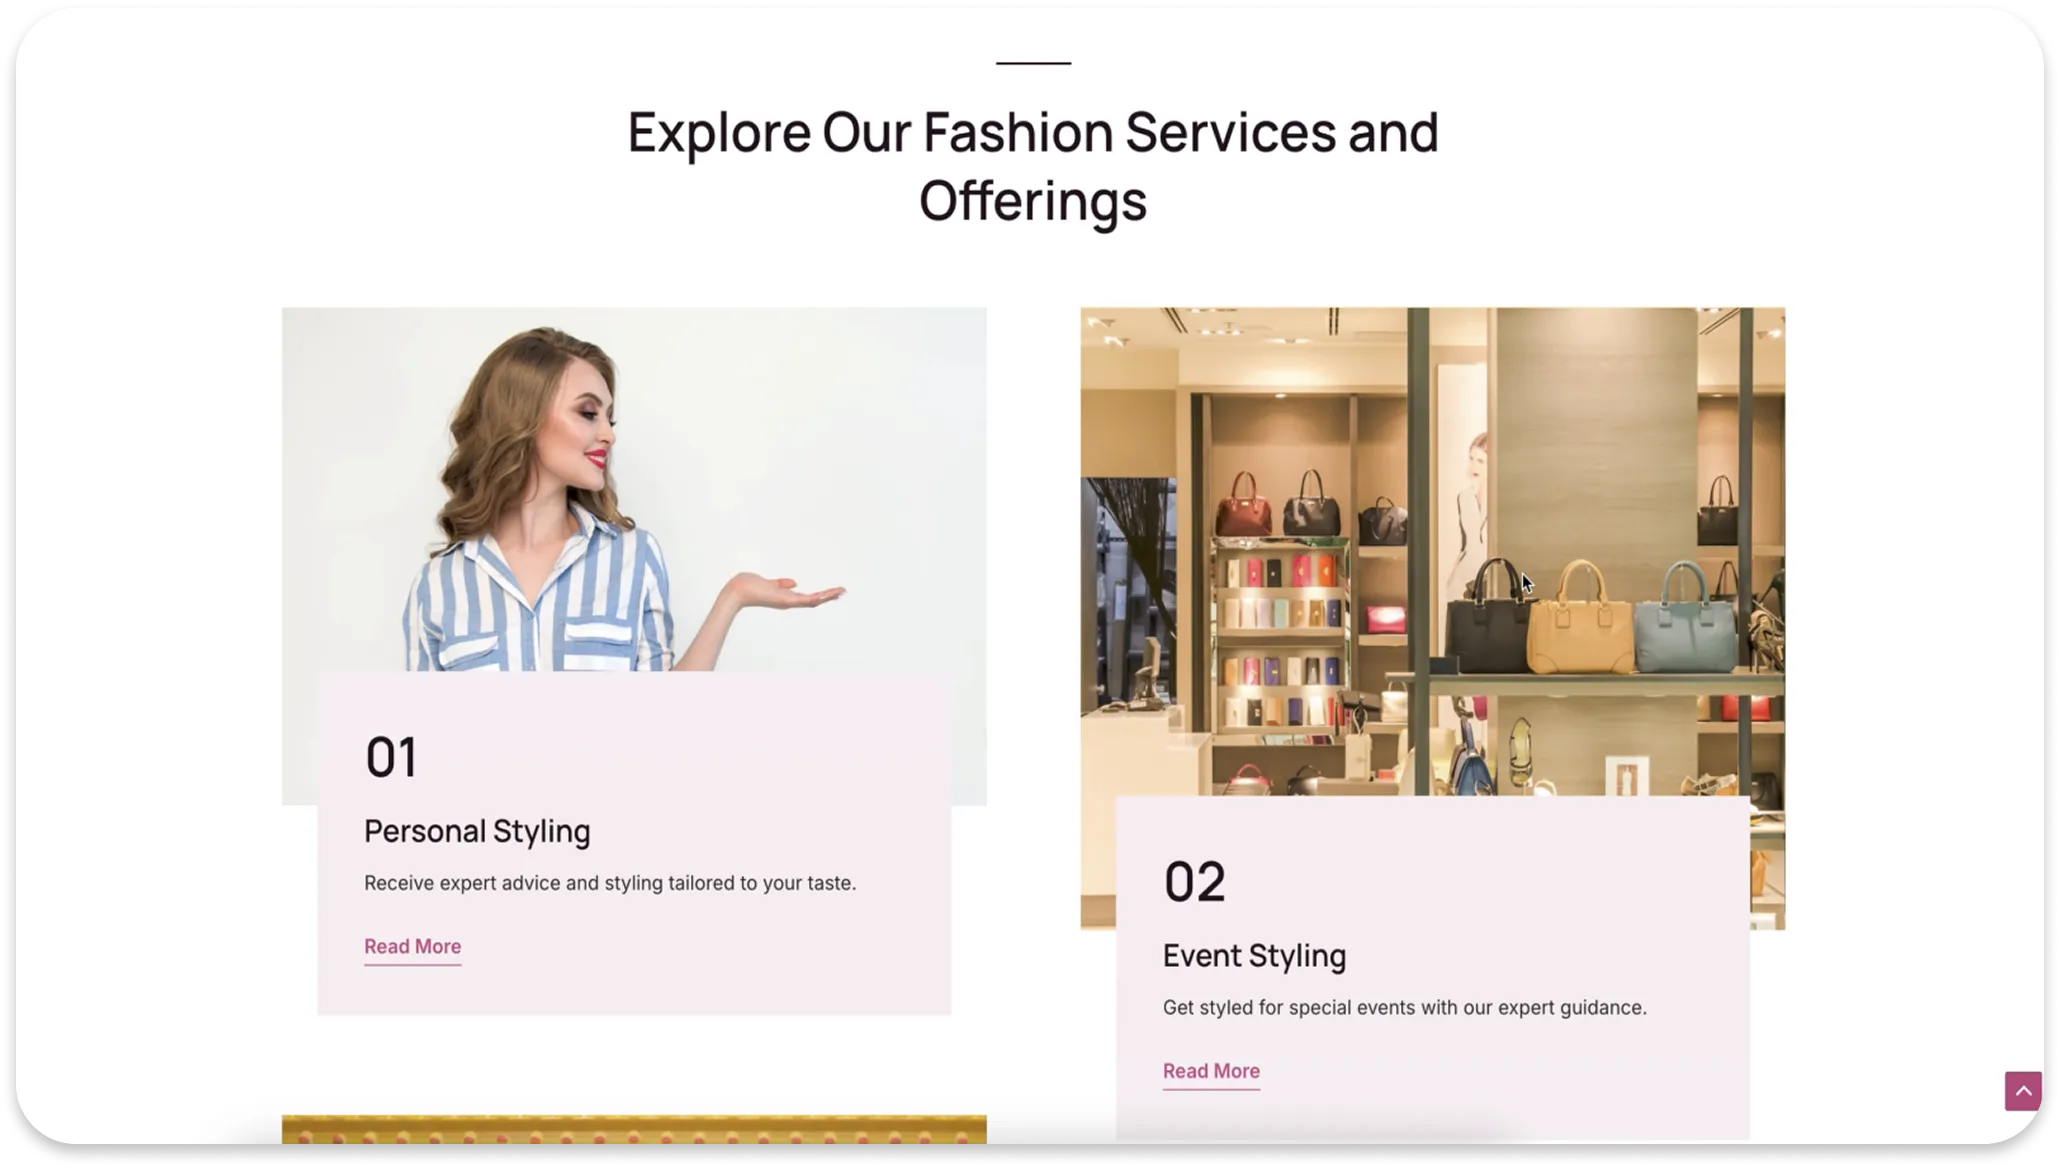
Task: Open Read More under Event Styling
Action: tap(1211, 1071)
